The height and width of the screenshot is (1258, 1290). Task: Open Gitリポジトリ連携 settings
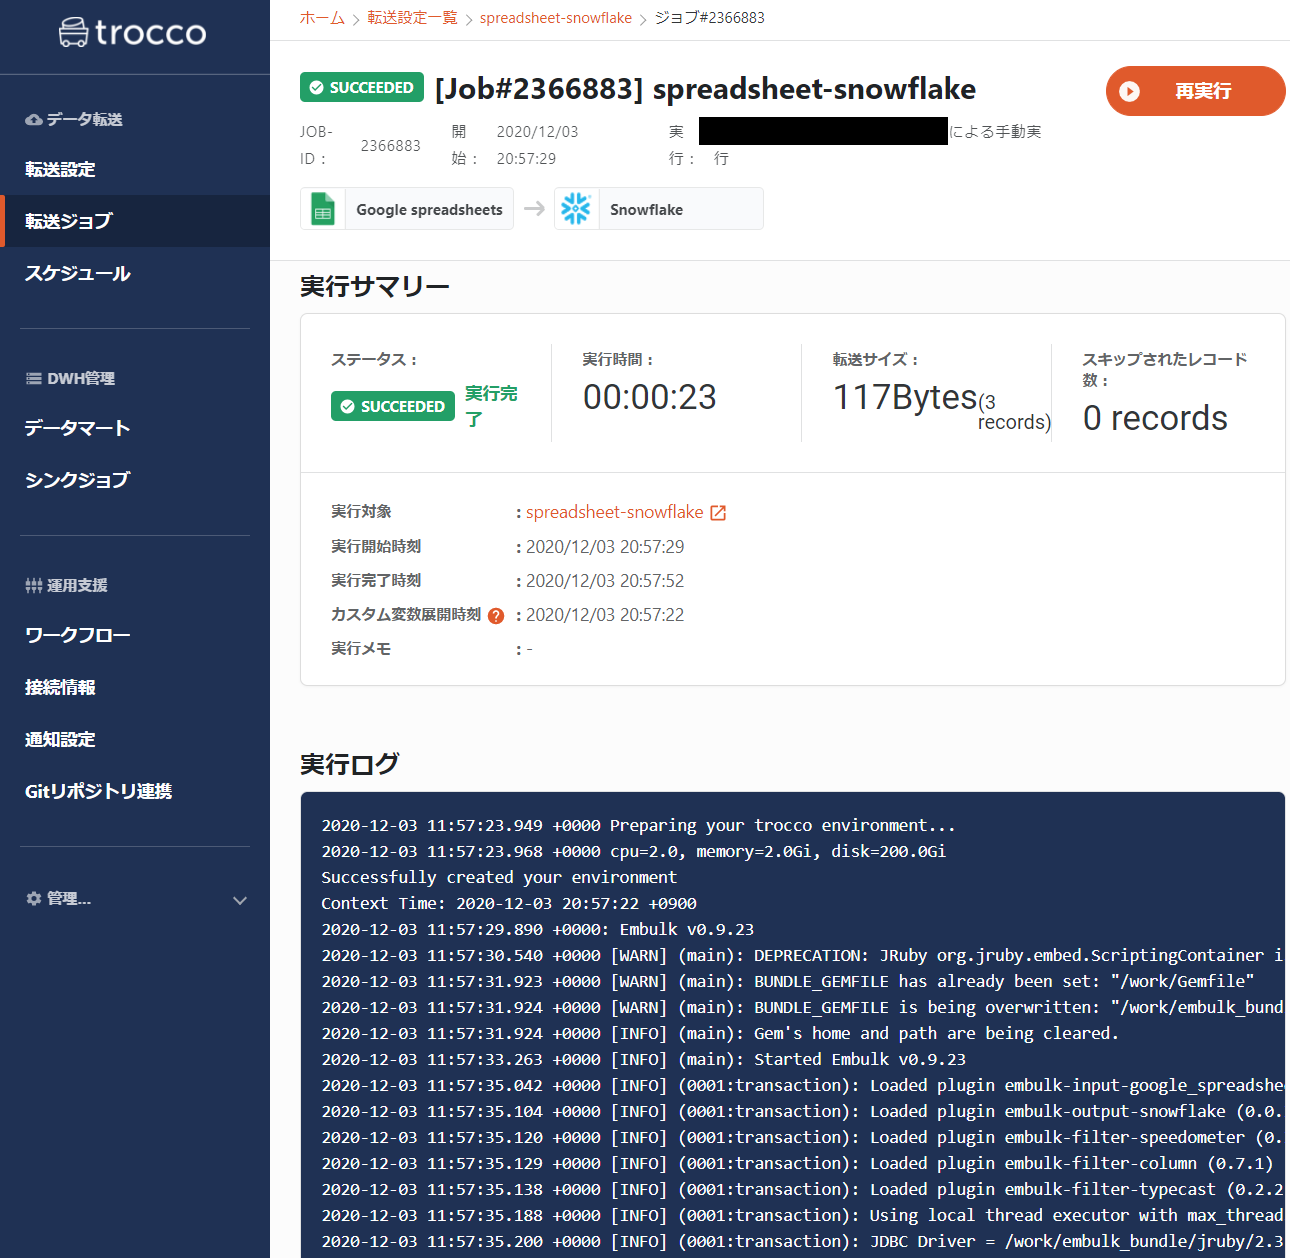[97, 790]
